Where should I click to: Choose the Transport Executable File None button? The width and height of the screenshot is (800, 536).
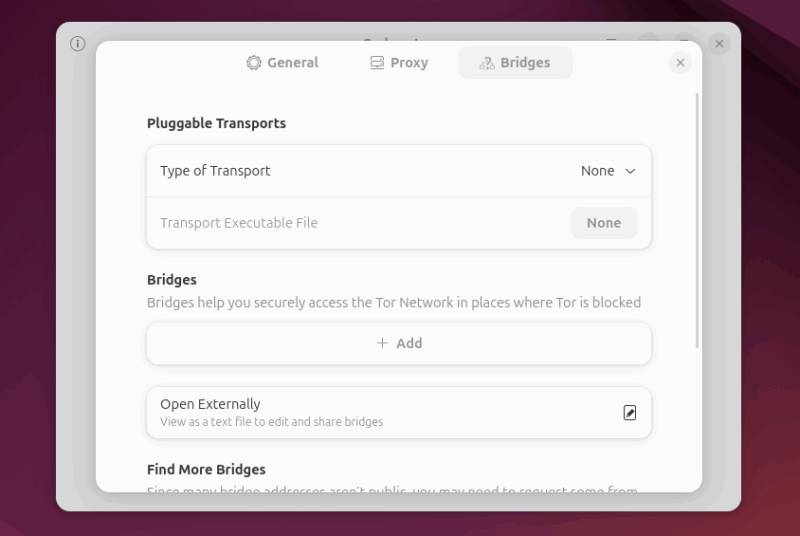point(603,223)
